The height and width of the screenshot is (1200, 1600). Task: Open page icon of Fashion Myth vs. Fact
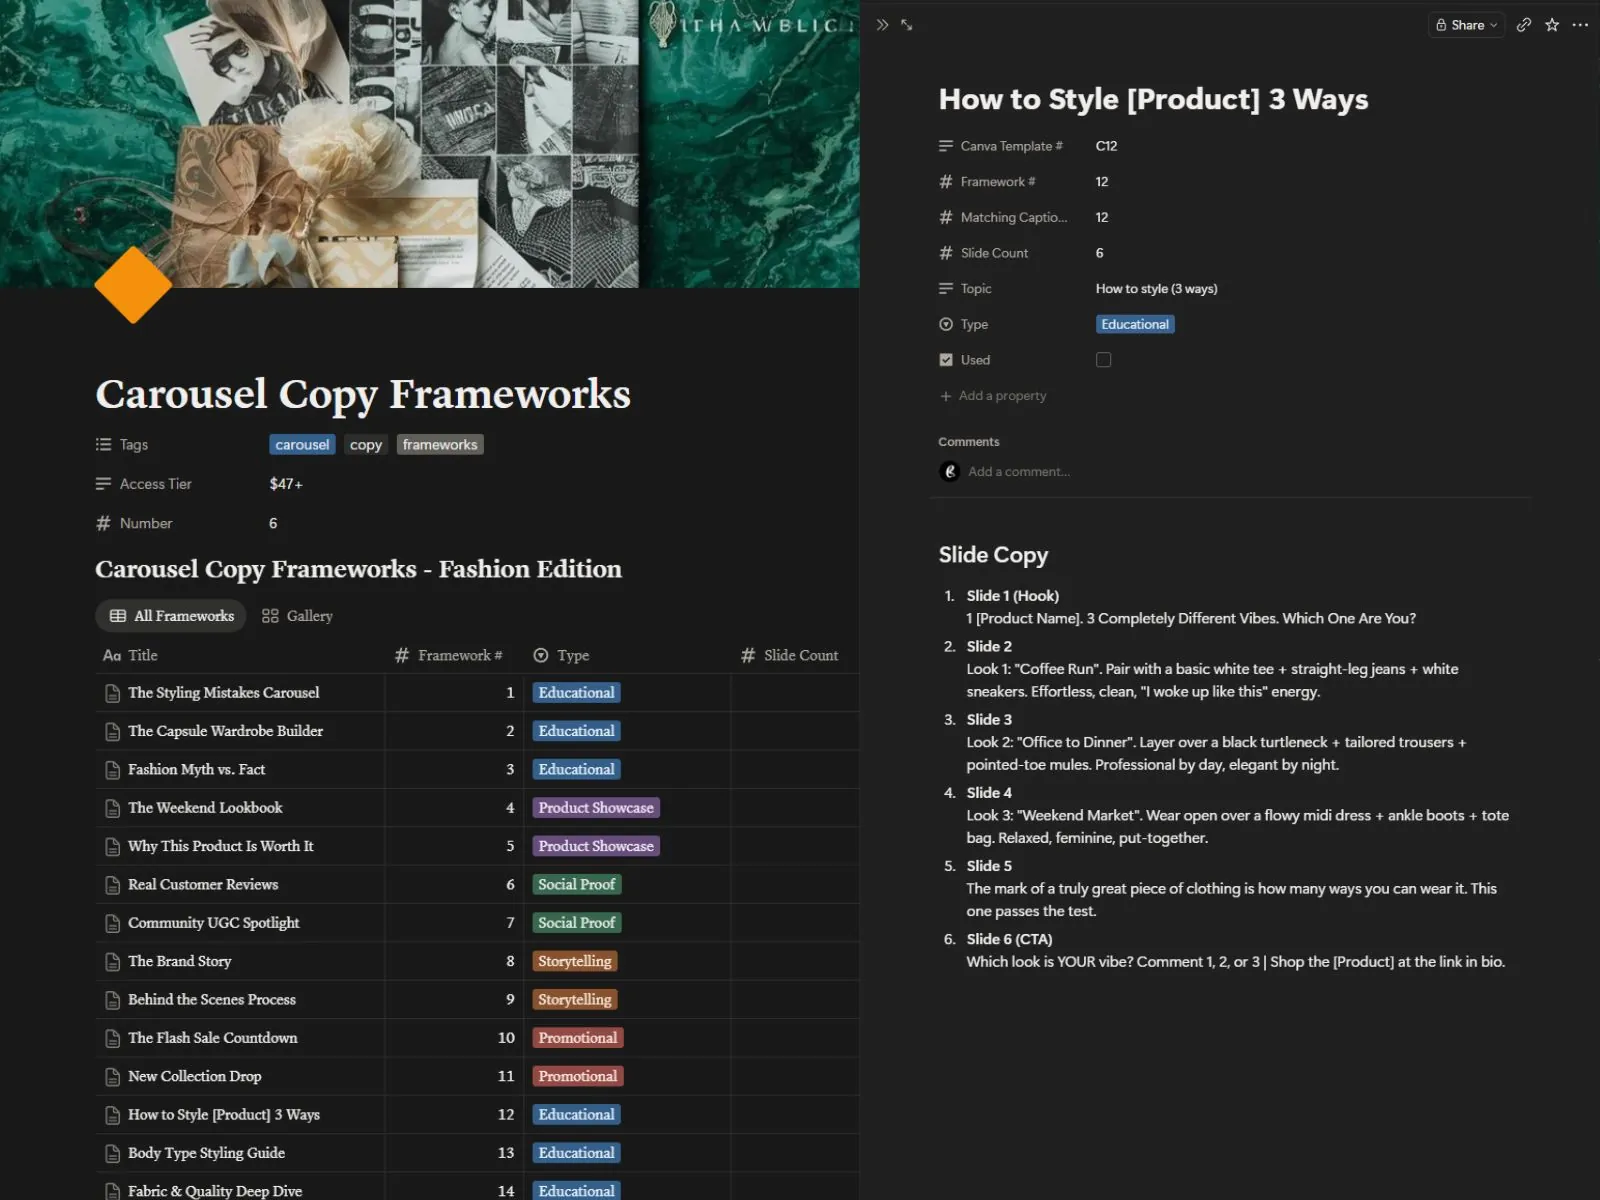(x=113, y=770)
